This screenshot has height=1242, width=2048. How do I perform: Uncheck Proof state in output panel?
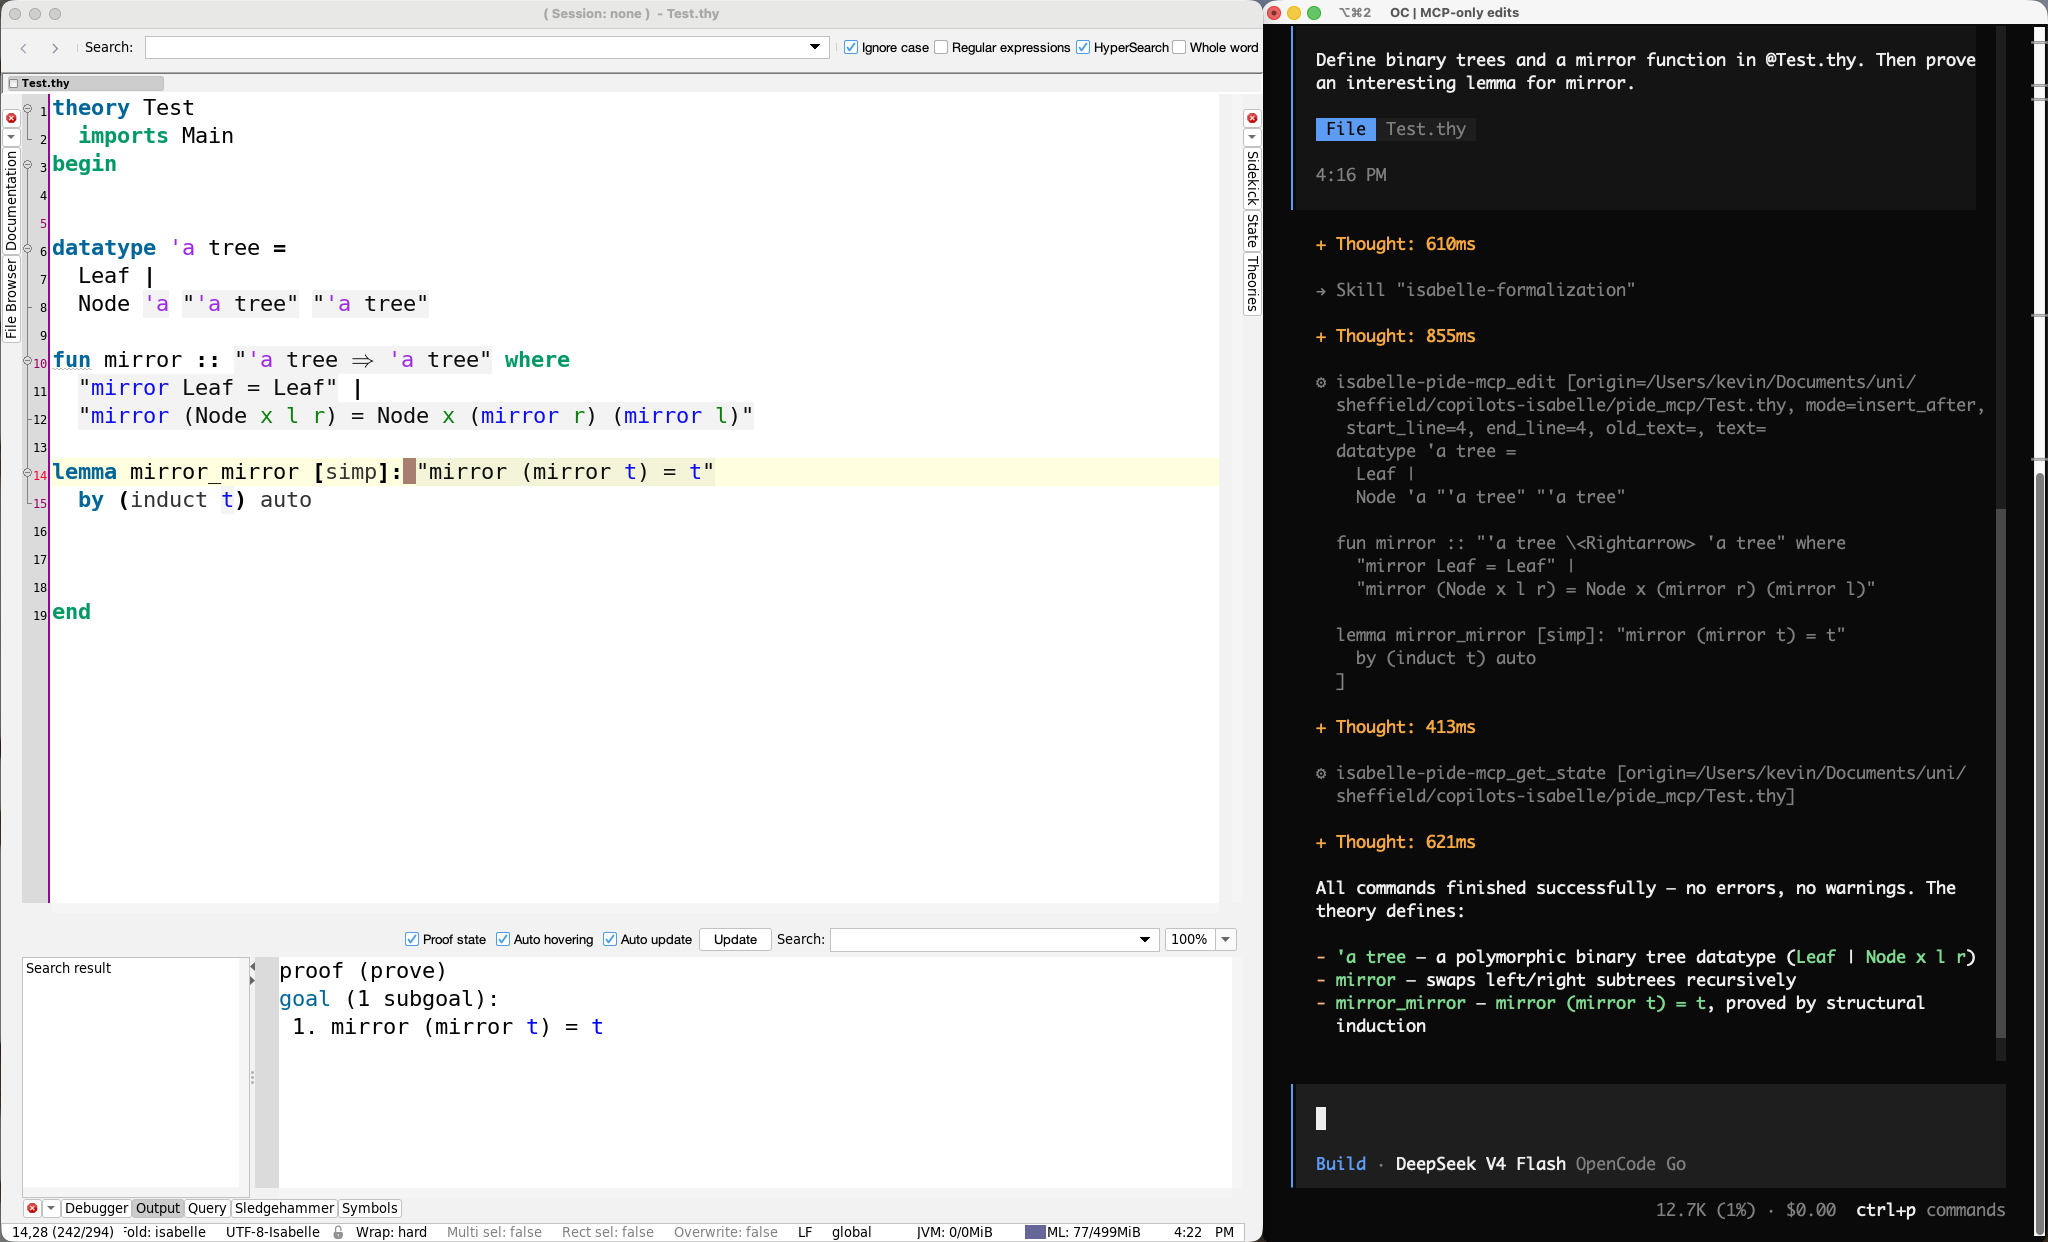412,939
